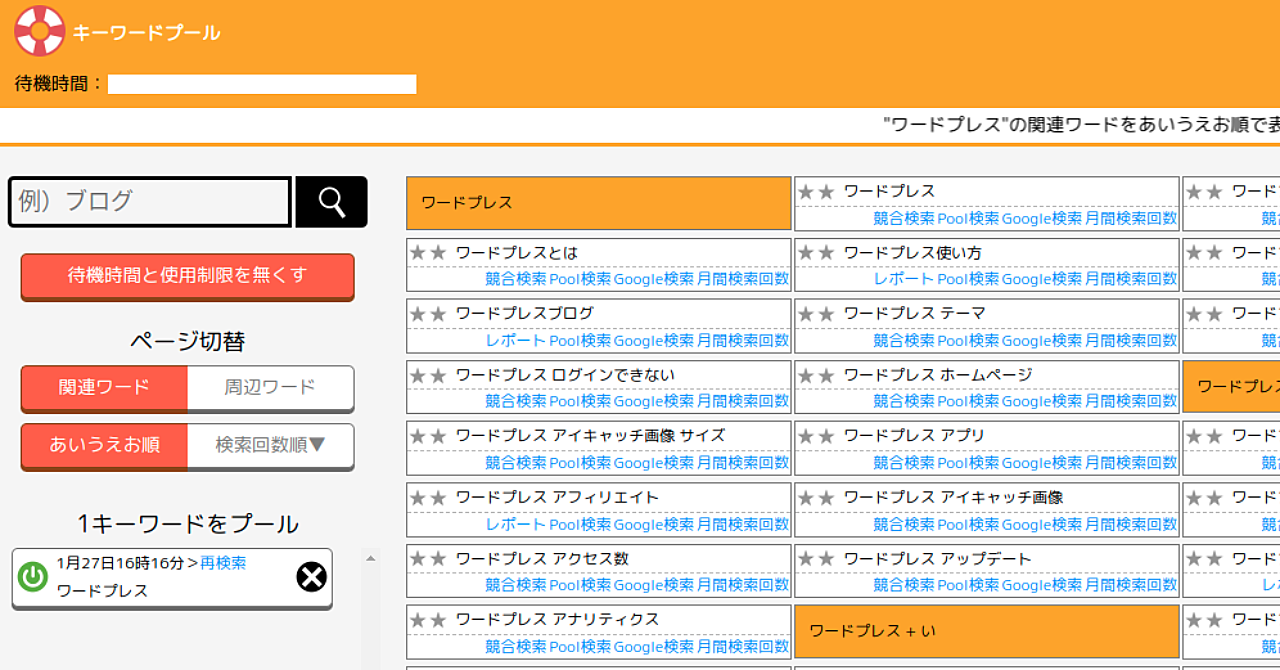Open Pool検索 for ワードプレス アップデート
The height and width of the screenshot is (670, 1280).
tap(968, 586)
